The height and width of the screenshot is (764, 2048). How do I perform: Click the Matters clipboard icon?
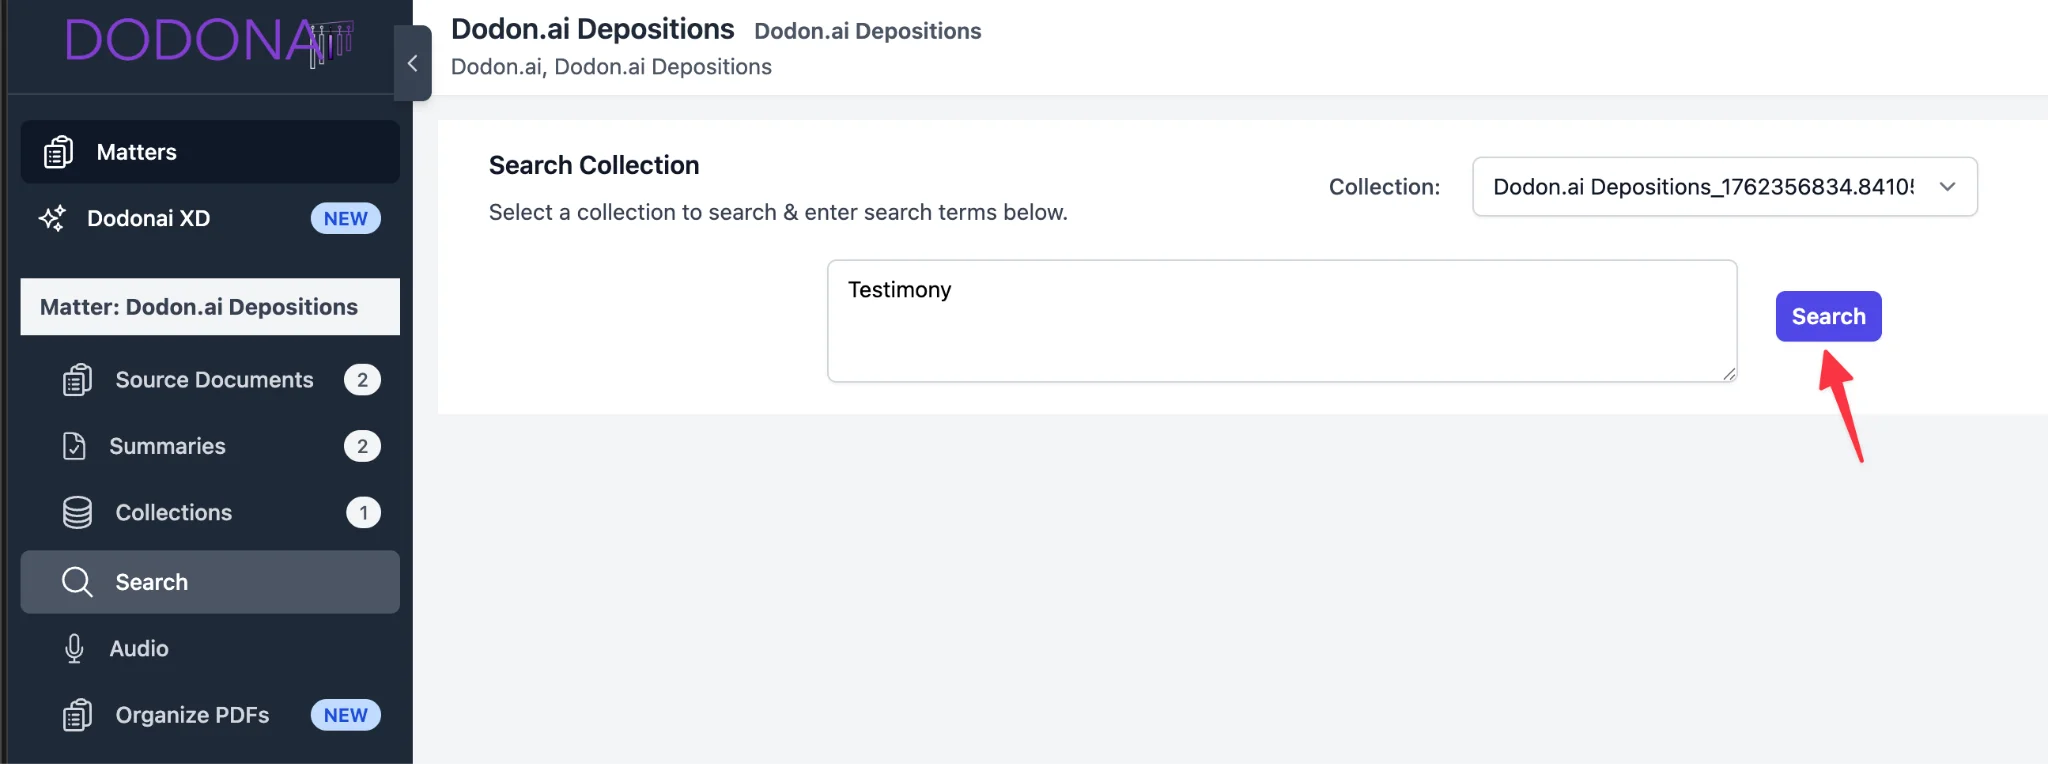(x=58, y=152)
